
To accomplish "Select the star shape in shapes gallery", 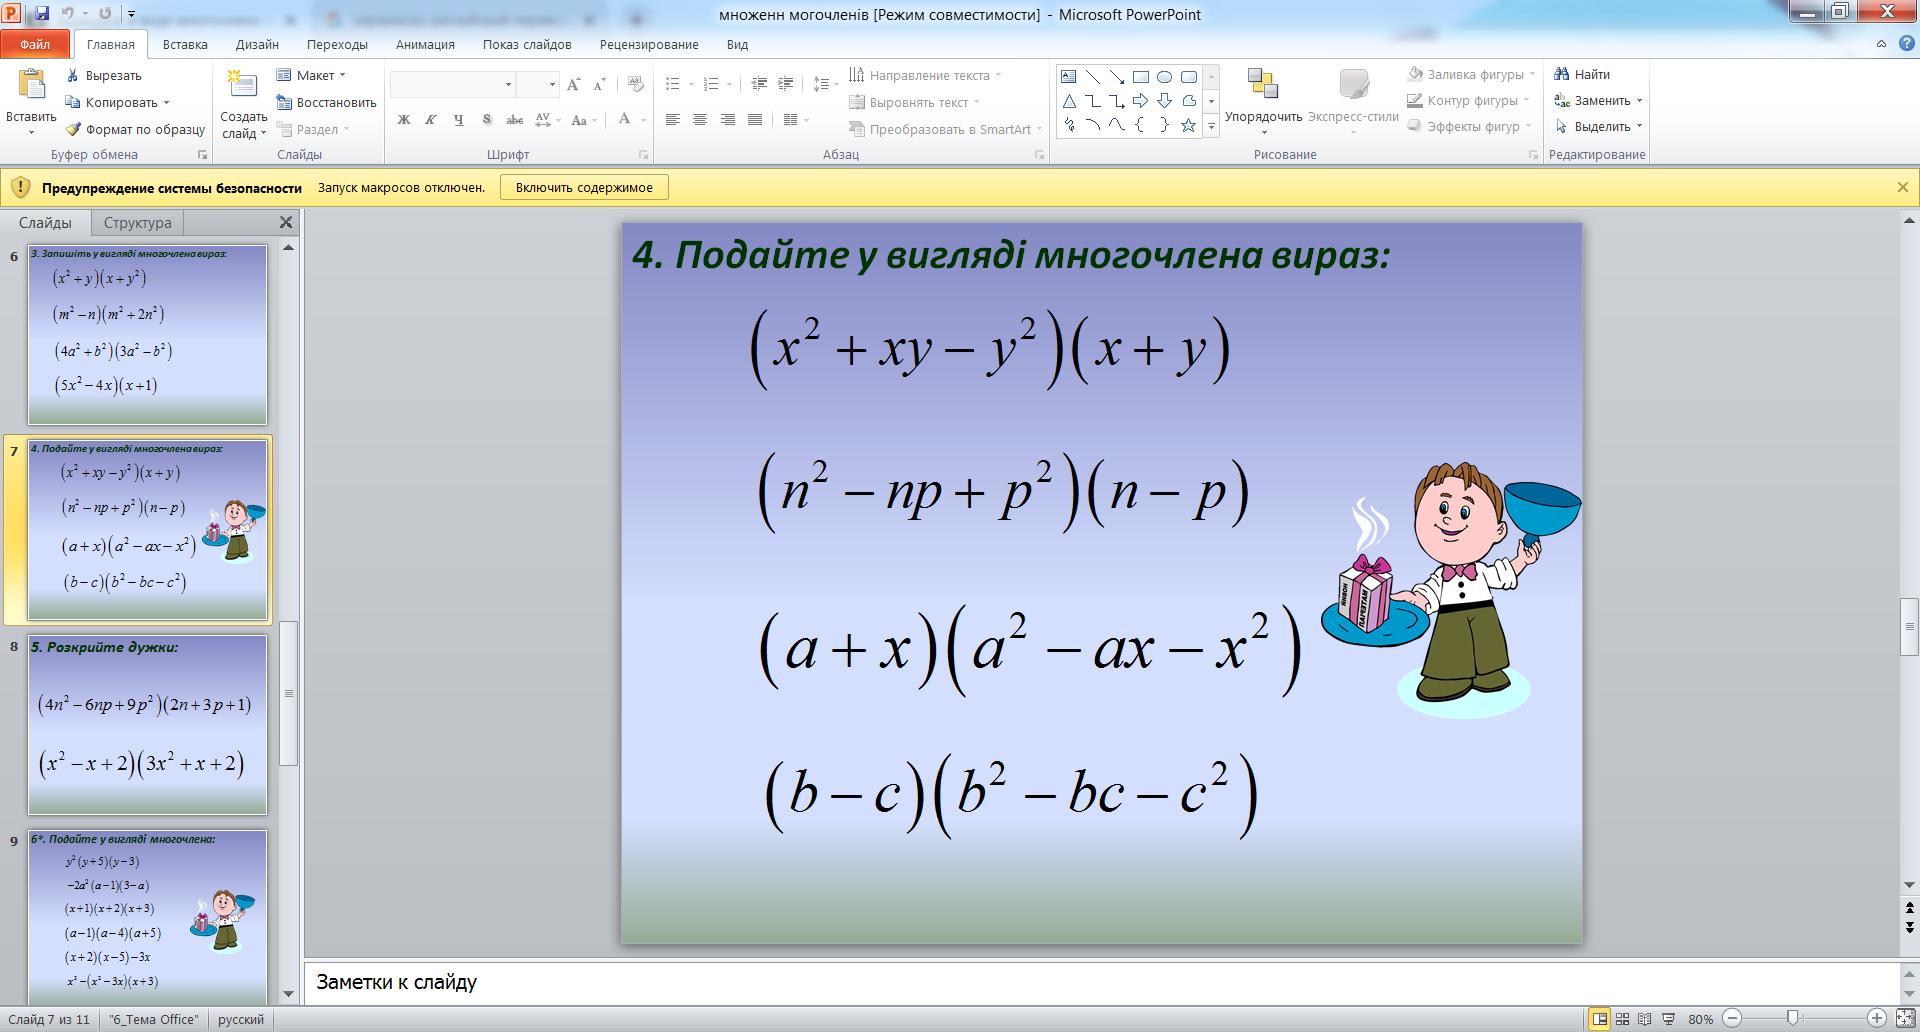I will [x=1188, y=125].
